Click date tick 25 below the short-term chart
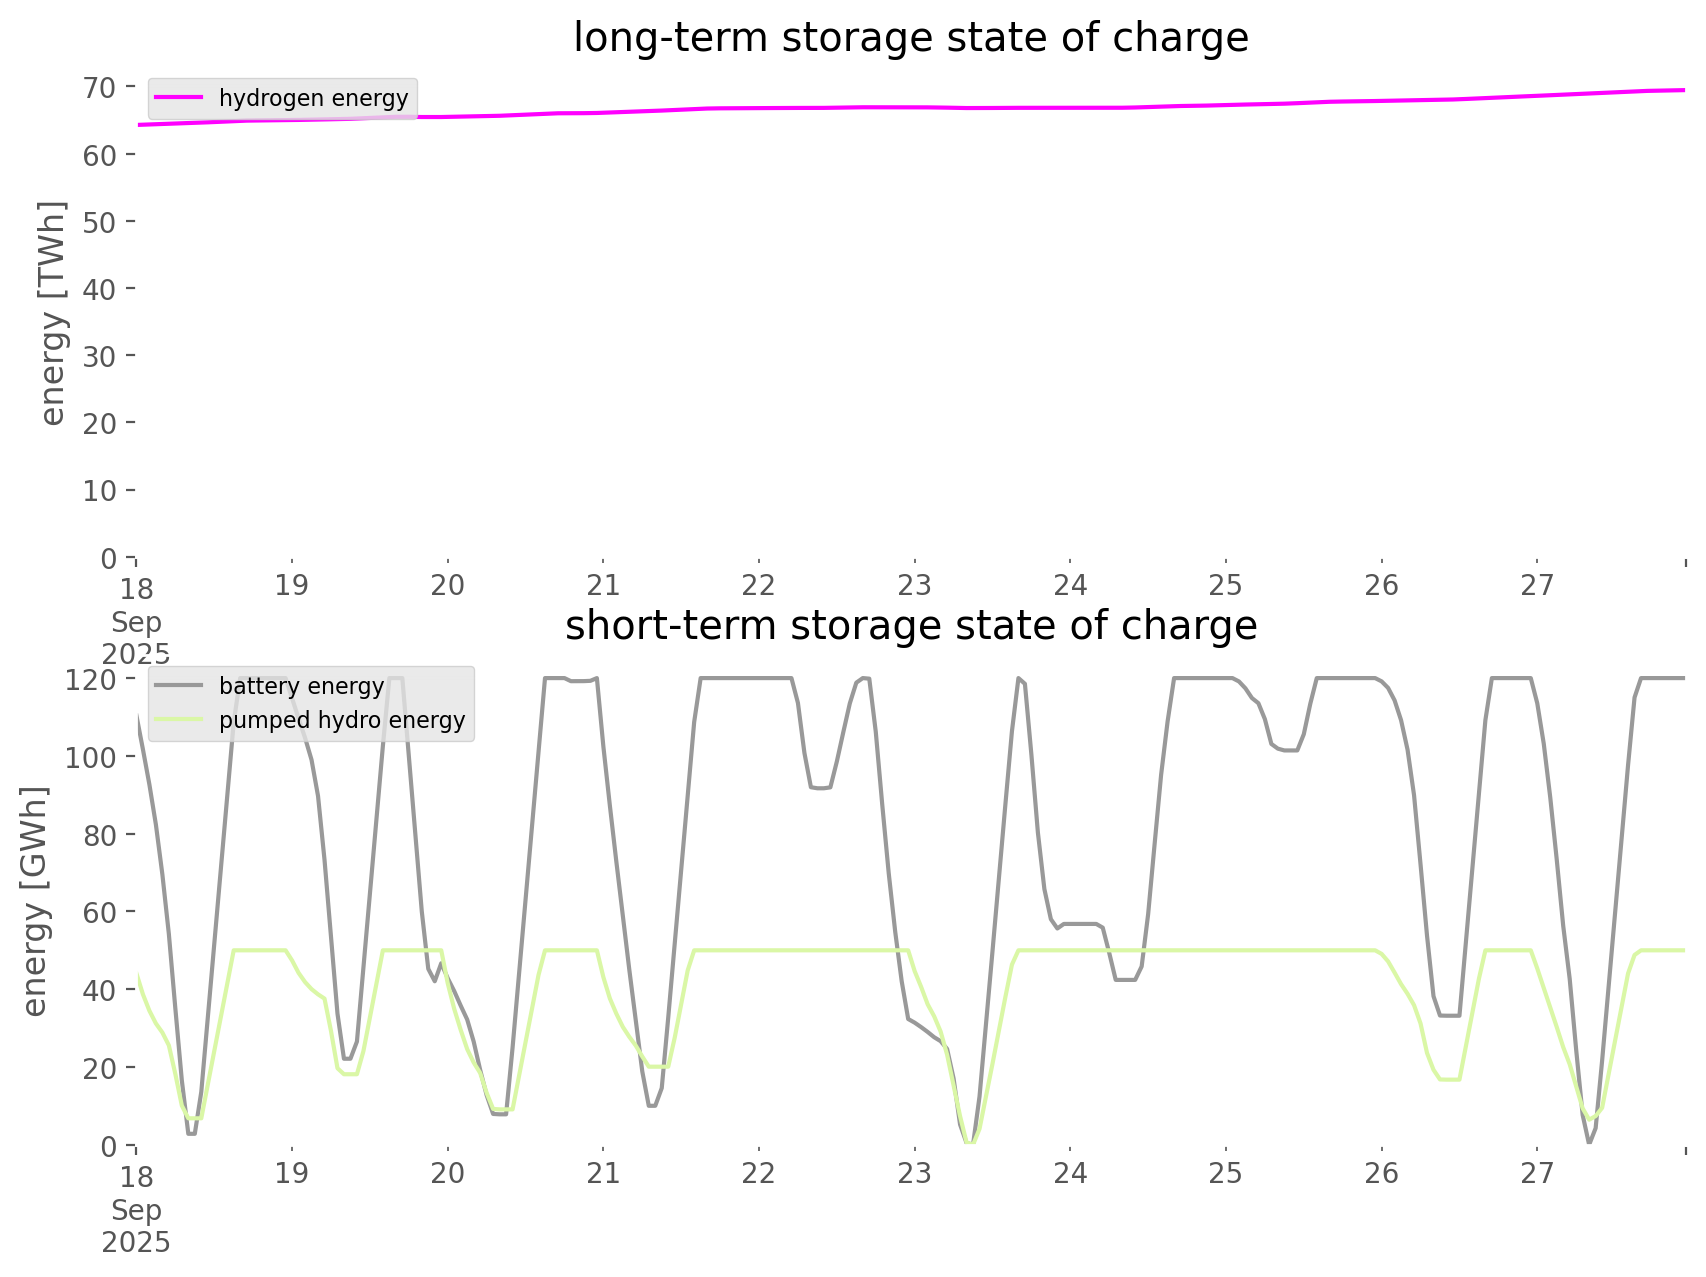Screen dimensions: 1706x1277 pyautogui.click(x=1225, y=1173)
